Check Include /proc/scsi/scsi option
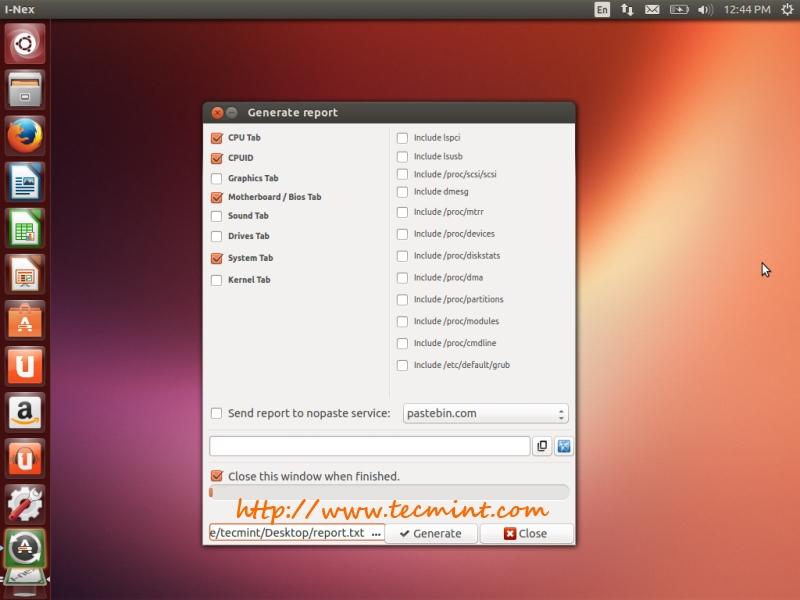Viewport: 800px width, 600px height. pos(403,174)
